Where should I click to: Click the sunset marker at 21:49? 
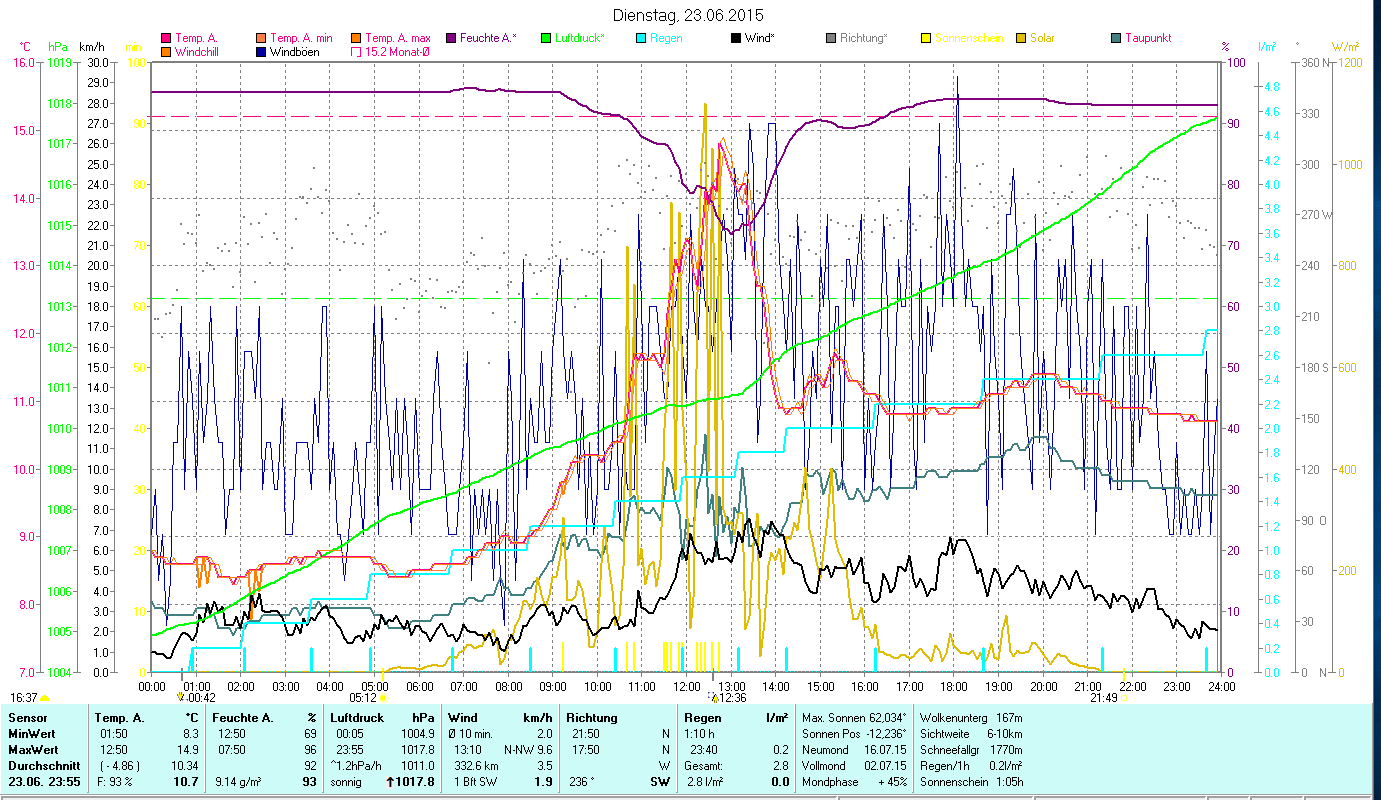coord(1123,697)
